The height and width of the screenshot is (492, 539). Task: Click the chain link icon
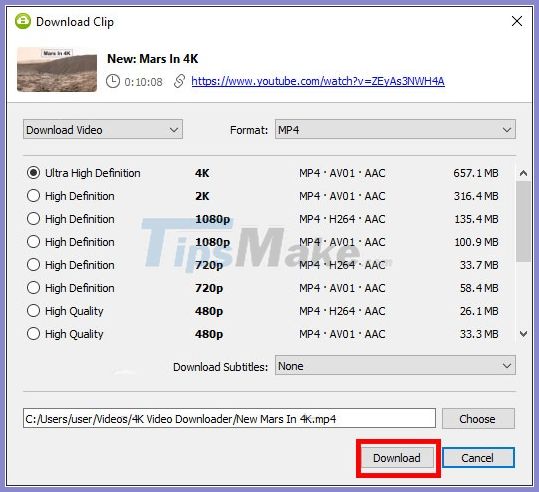point(179,81)
